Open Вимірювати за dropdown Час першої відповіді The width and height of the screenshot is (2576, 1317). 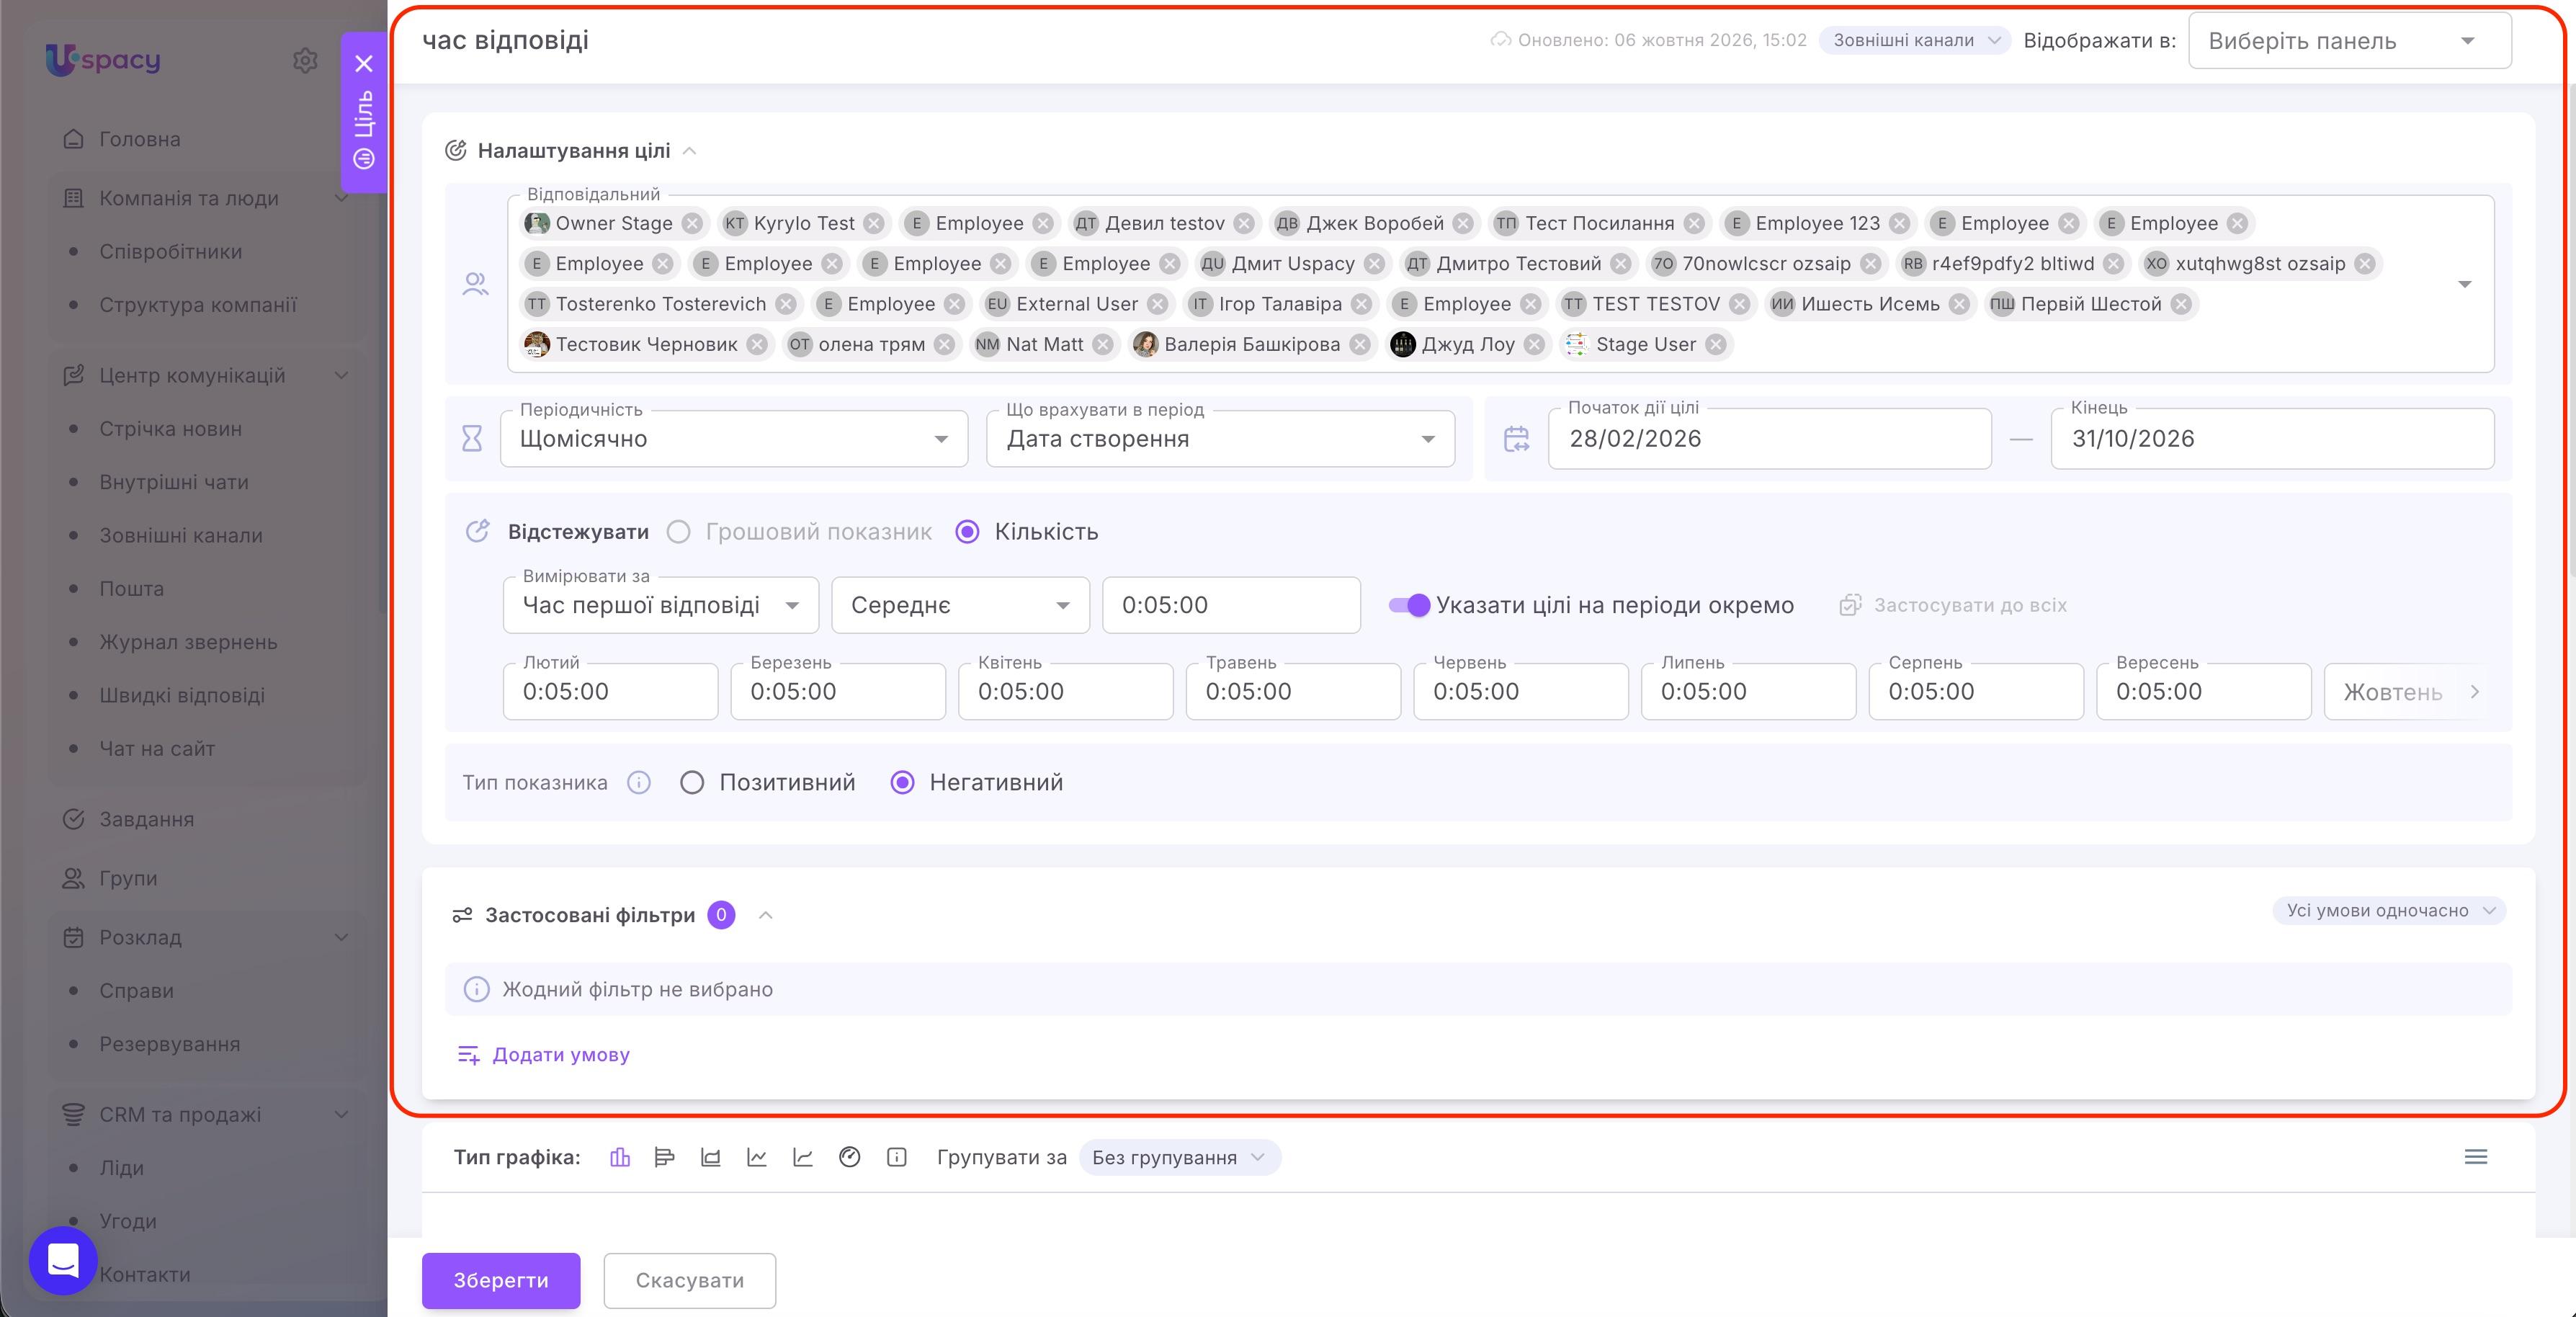tap(661, 605)
